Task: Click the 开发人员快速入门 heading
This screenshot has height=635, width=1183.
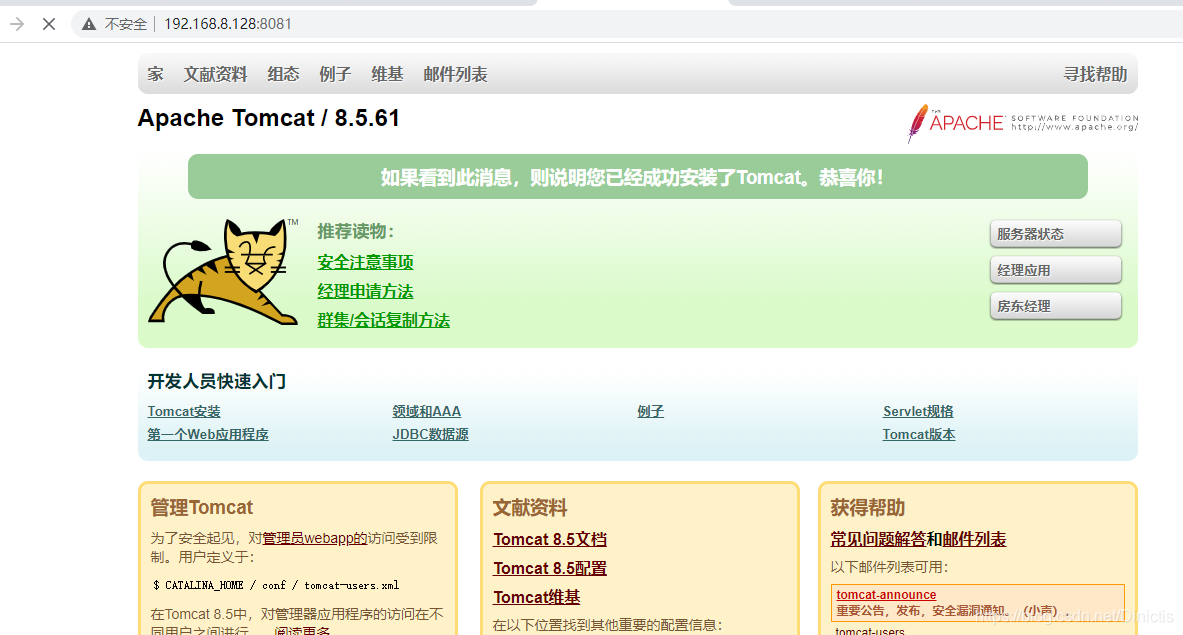Action: coord(217,381)
